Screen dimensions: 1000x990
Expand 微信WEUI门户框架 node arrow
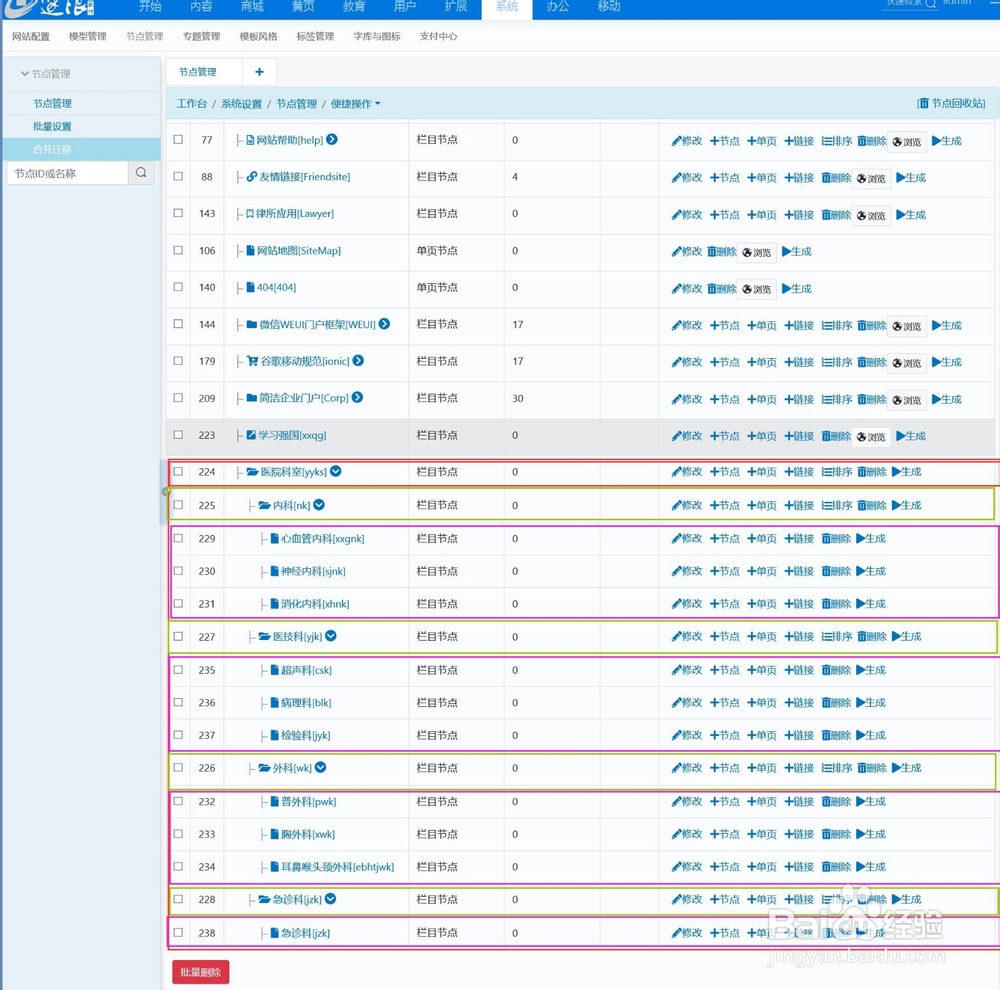click(x=384, y=323)
